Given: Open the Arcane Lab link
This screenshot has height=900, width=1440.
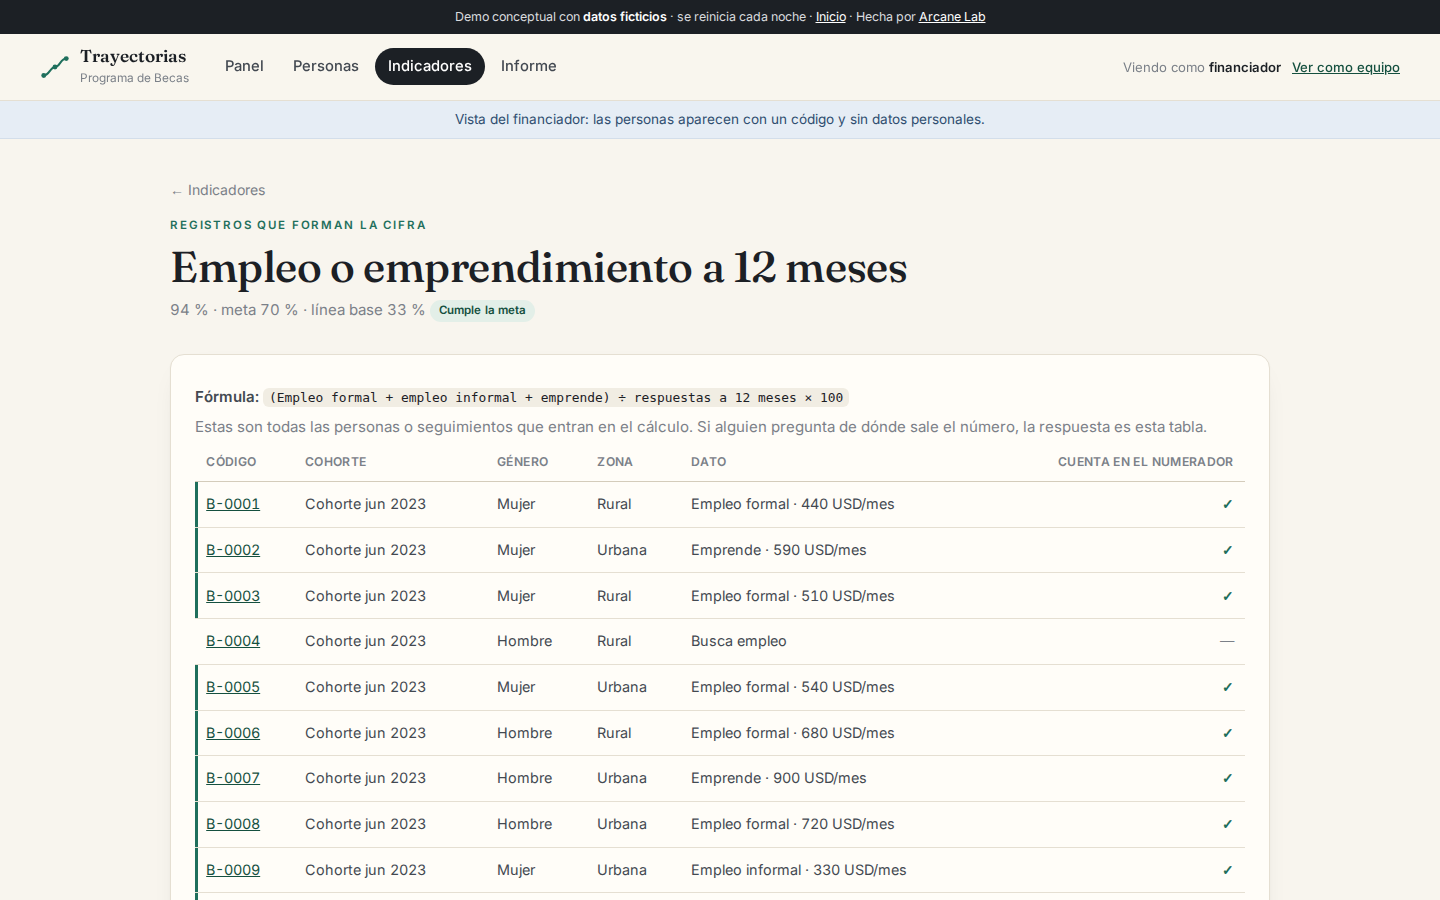Looking at the screenshot, I should pyautogui.click(x=952, y=17).
